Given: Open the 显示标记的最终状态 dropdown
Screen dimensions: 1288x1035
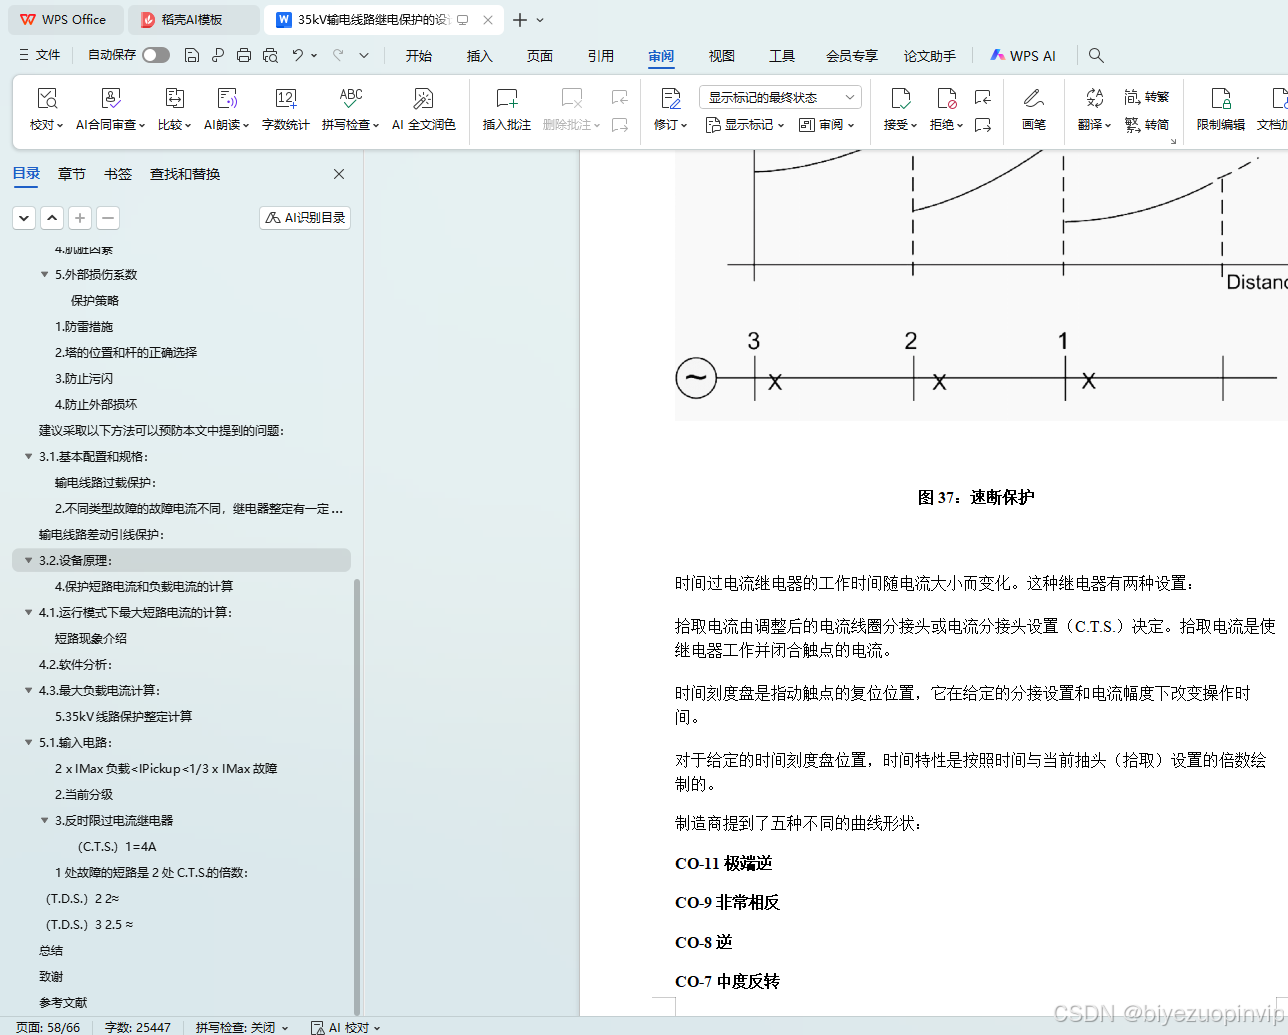Looking at the screenshot, I should click(x=780, y=97).
